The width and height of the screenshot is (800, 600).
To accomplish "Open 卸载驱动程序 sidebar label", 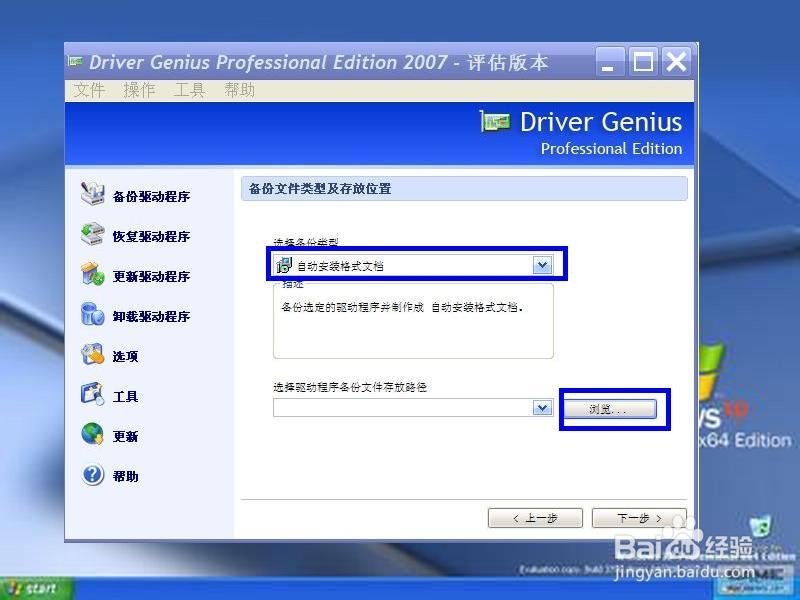I will [x=151, y=317].
